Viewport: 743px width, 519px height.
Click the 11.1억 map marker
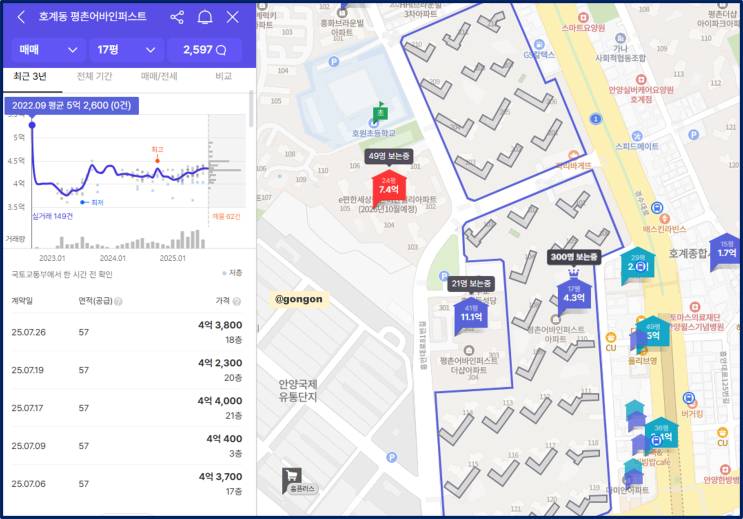click(471, 314)
